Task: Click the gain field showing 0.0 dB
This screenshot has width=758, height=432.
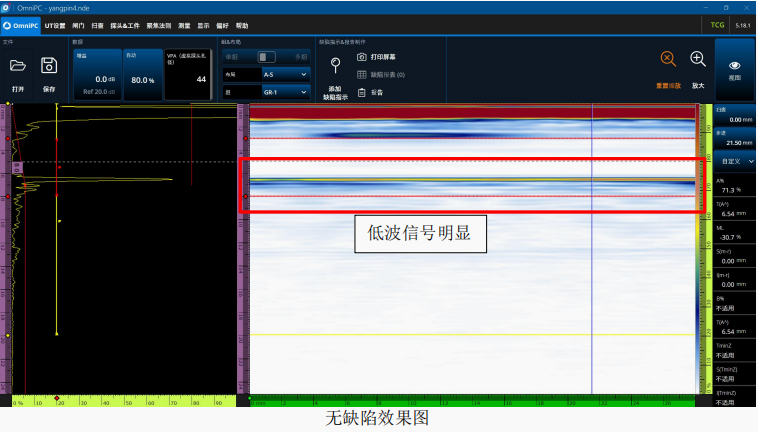Action: point(97,74)
